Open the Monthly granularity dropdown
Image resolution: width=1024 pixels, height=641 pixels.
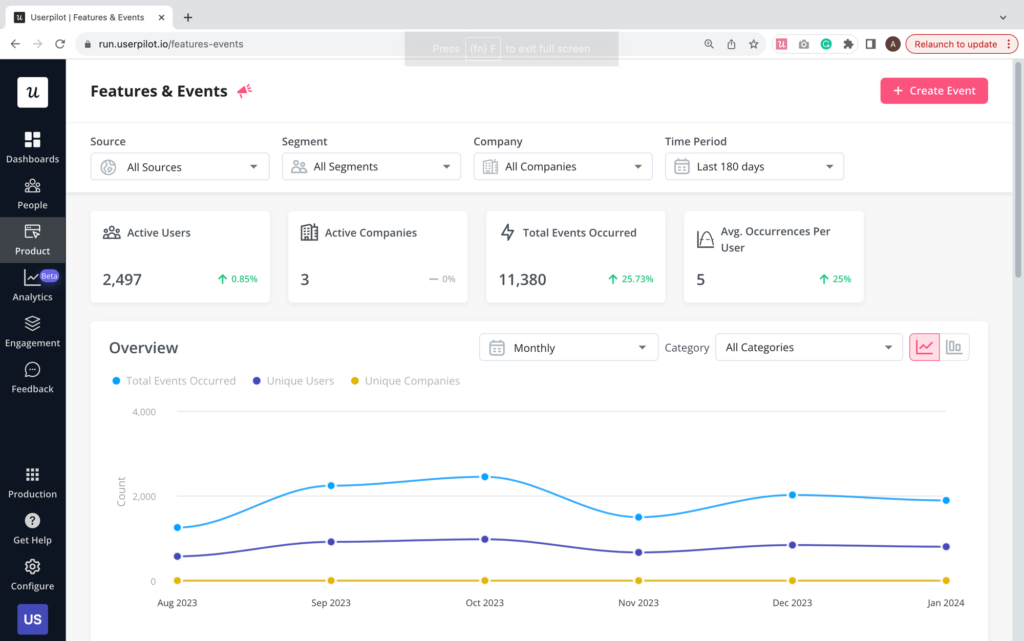tap(567, 347)
